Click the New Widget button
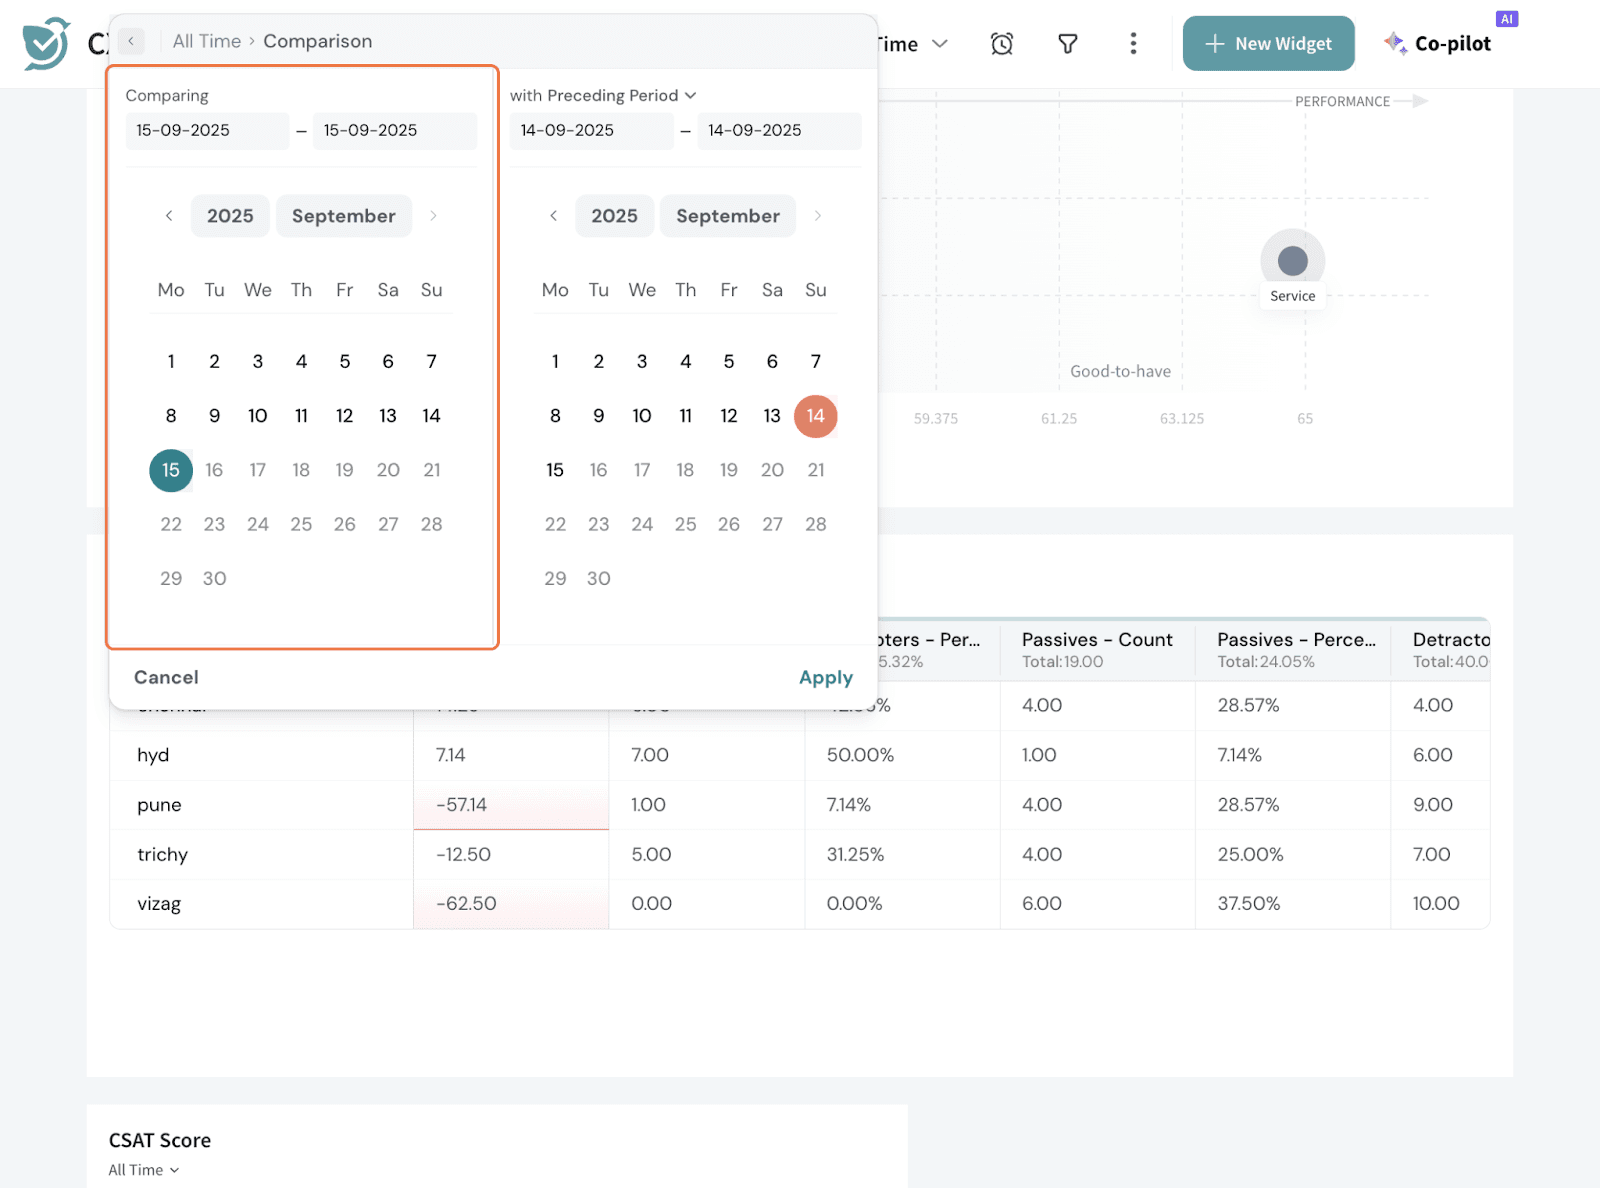Screen dimensions: 1600x1188 tap(1268, 44)
